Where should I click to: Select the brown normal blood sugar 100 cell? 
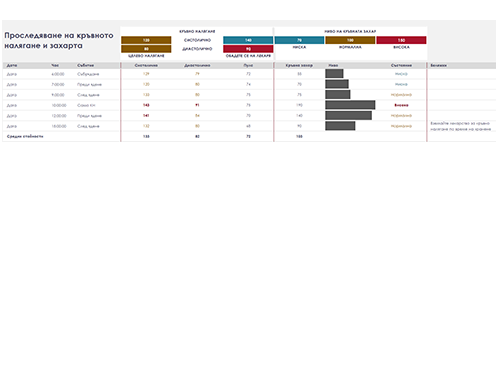[x=350, y=40]
